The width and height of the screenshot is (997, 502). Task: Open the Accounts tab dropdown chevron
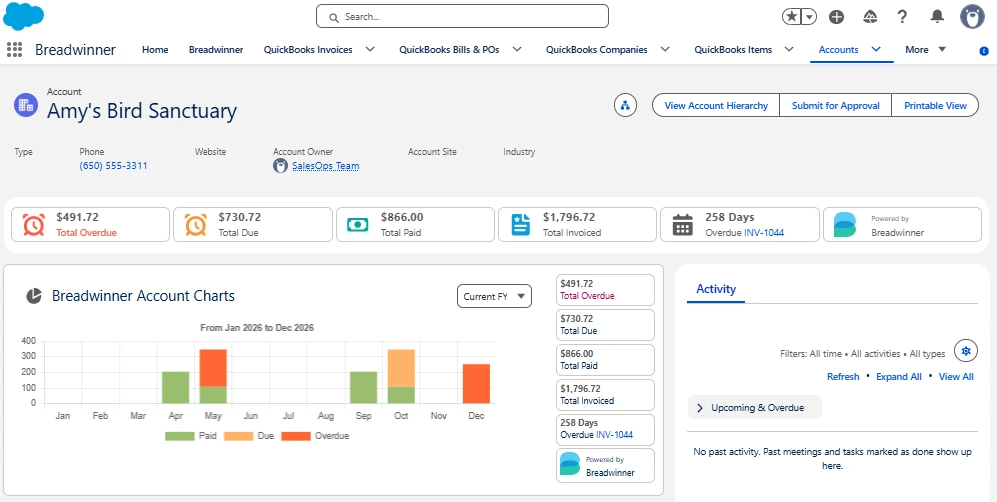point(876,50)
